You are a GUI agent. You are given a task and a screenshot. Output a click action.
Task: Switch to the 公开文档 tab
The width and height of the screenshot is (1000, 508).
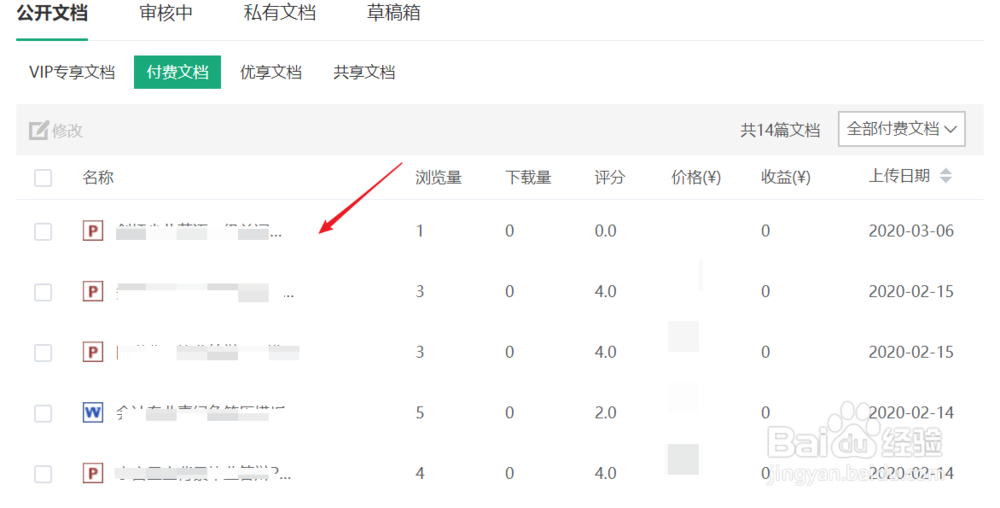pyautogui.click(x=52, y=13)
